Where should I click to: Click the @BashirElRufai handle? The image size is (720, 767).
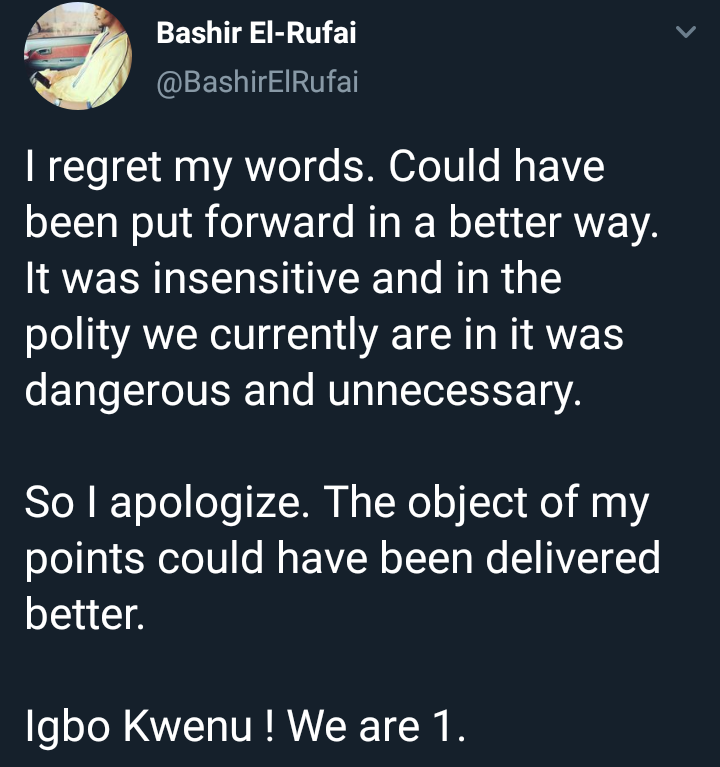[257, 84]
